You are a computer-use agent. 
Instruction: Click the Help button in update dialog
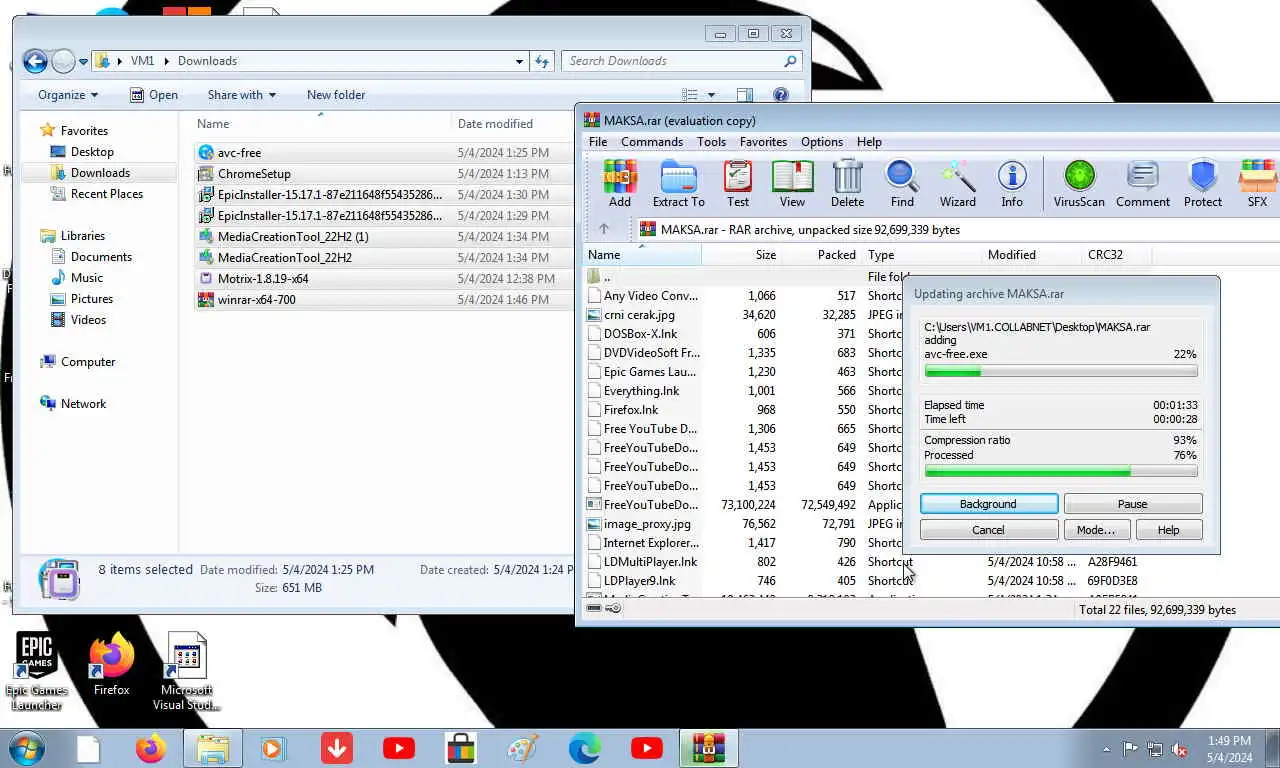point(1168,530)
